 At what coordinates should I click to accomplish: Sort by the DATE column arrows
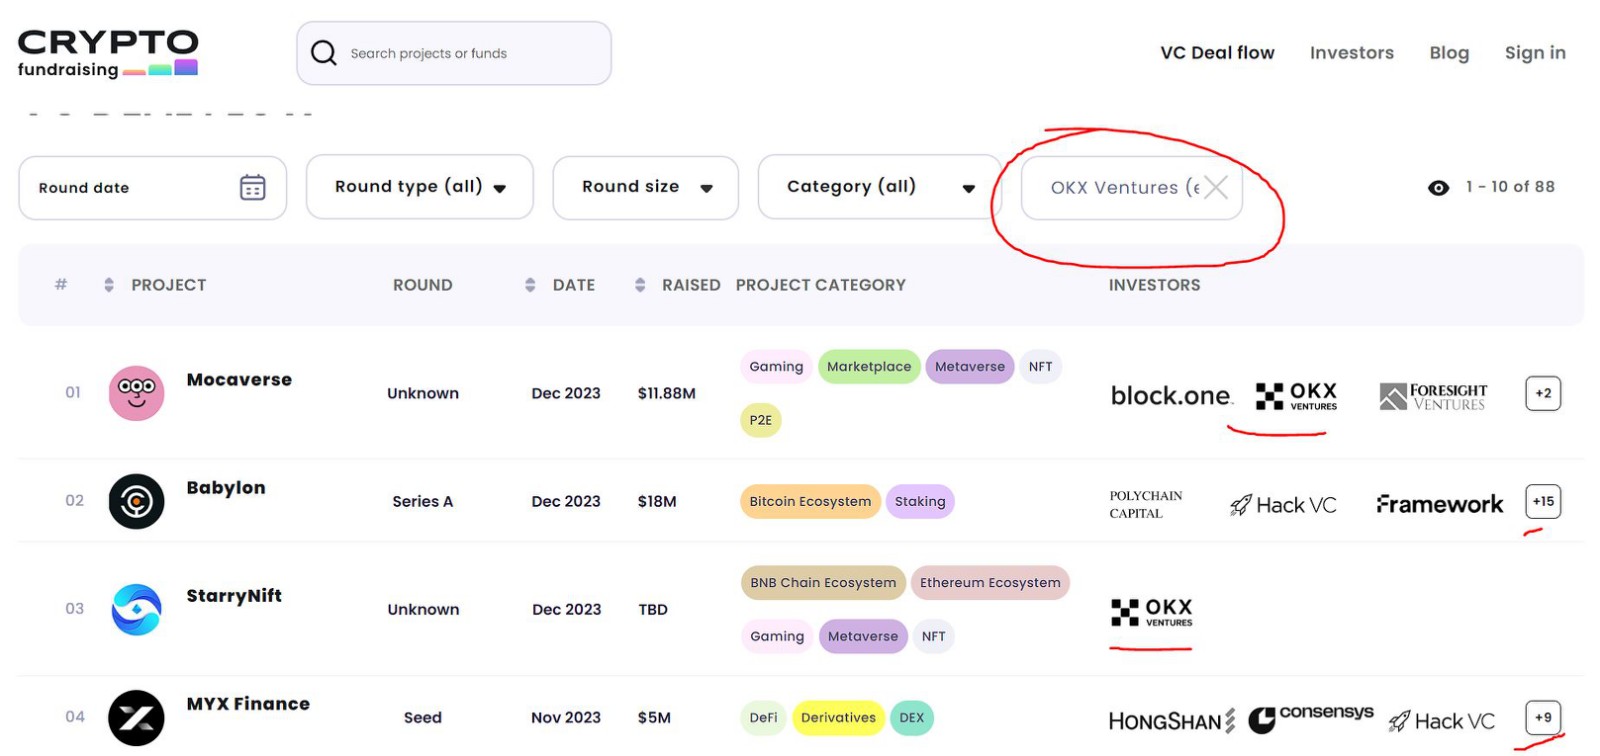[530, 285]
